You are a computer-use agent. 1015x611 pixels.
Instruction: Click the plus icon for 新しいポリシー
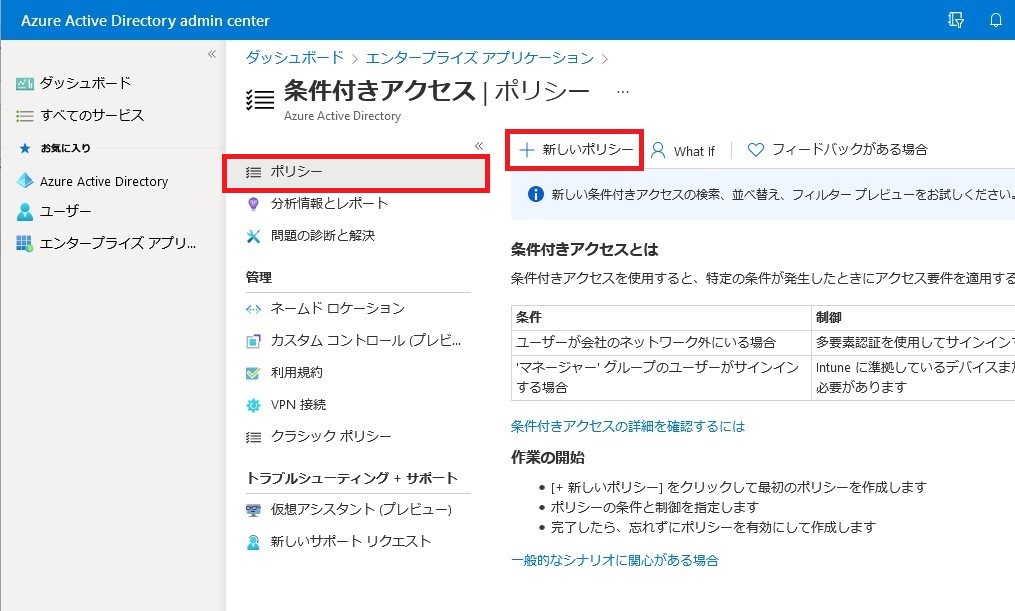pos(527,150)
